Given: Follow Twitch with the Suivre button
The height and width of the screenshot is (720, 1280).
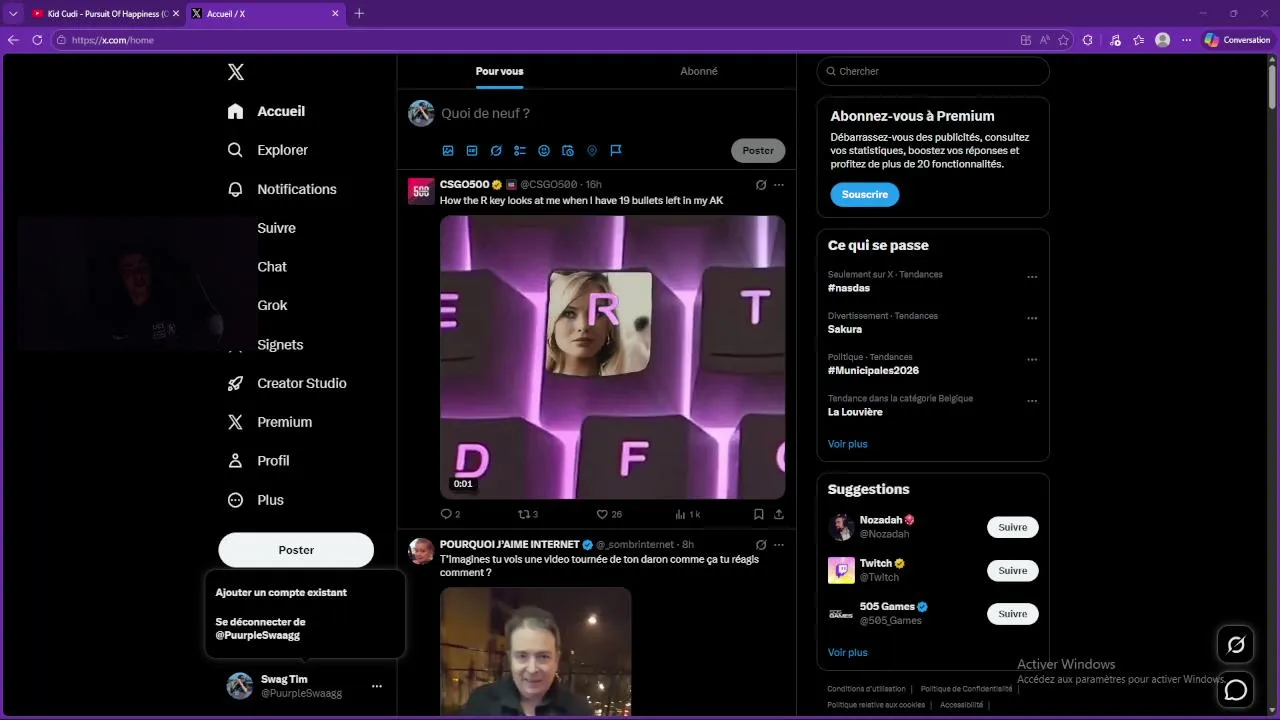Looking at the screenshot, I should pos(1013,570).
